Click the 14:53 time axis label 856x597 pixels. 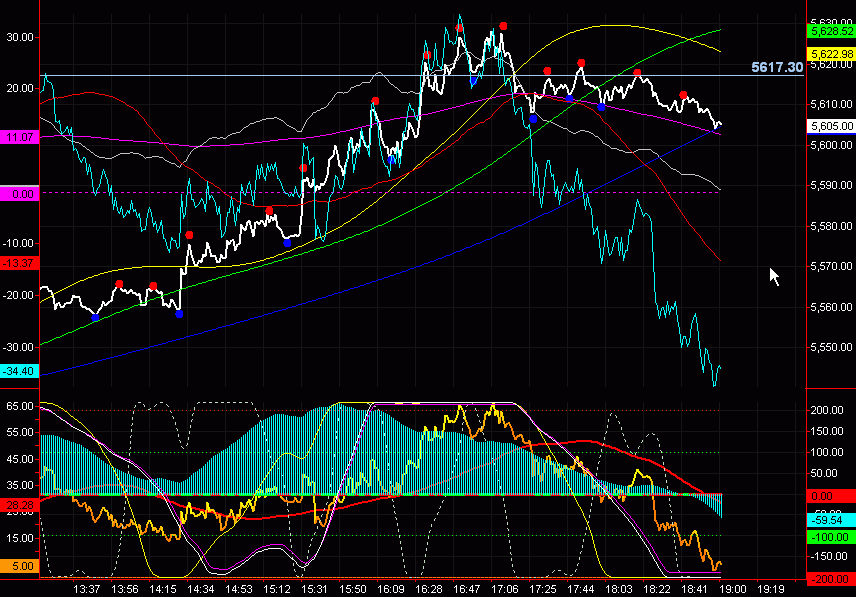[x=239, y=589]
